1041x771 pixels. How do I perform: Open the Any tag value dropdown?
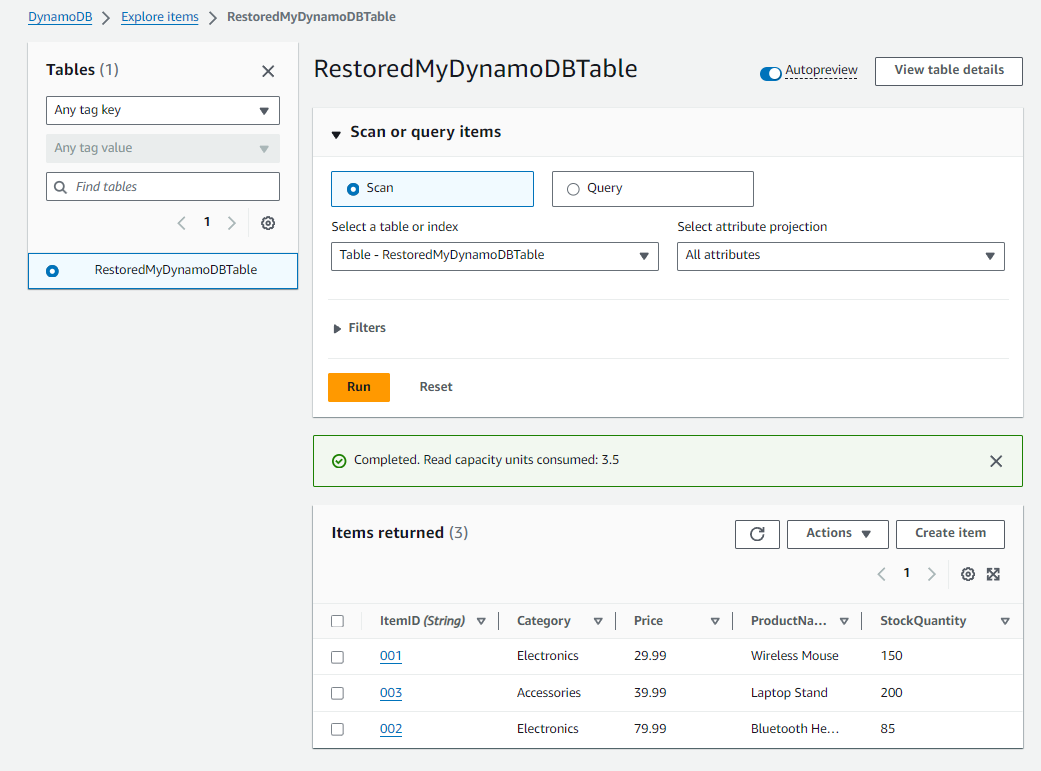tap(163, 148)
